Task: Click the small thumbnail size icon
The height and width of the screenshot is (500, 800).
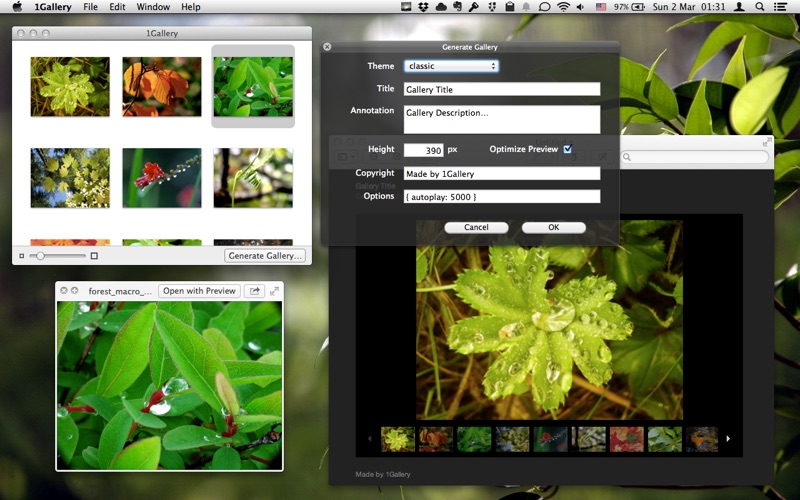Action: coord(22,256)
